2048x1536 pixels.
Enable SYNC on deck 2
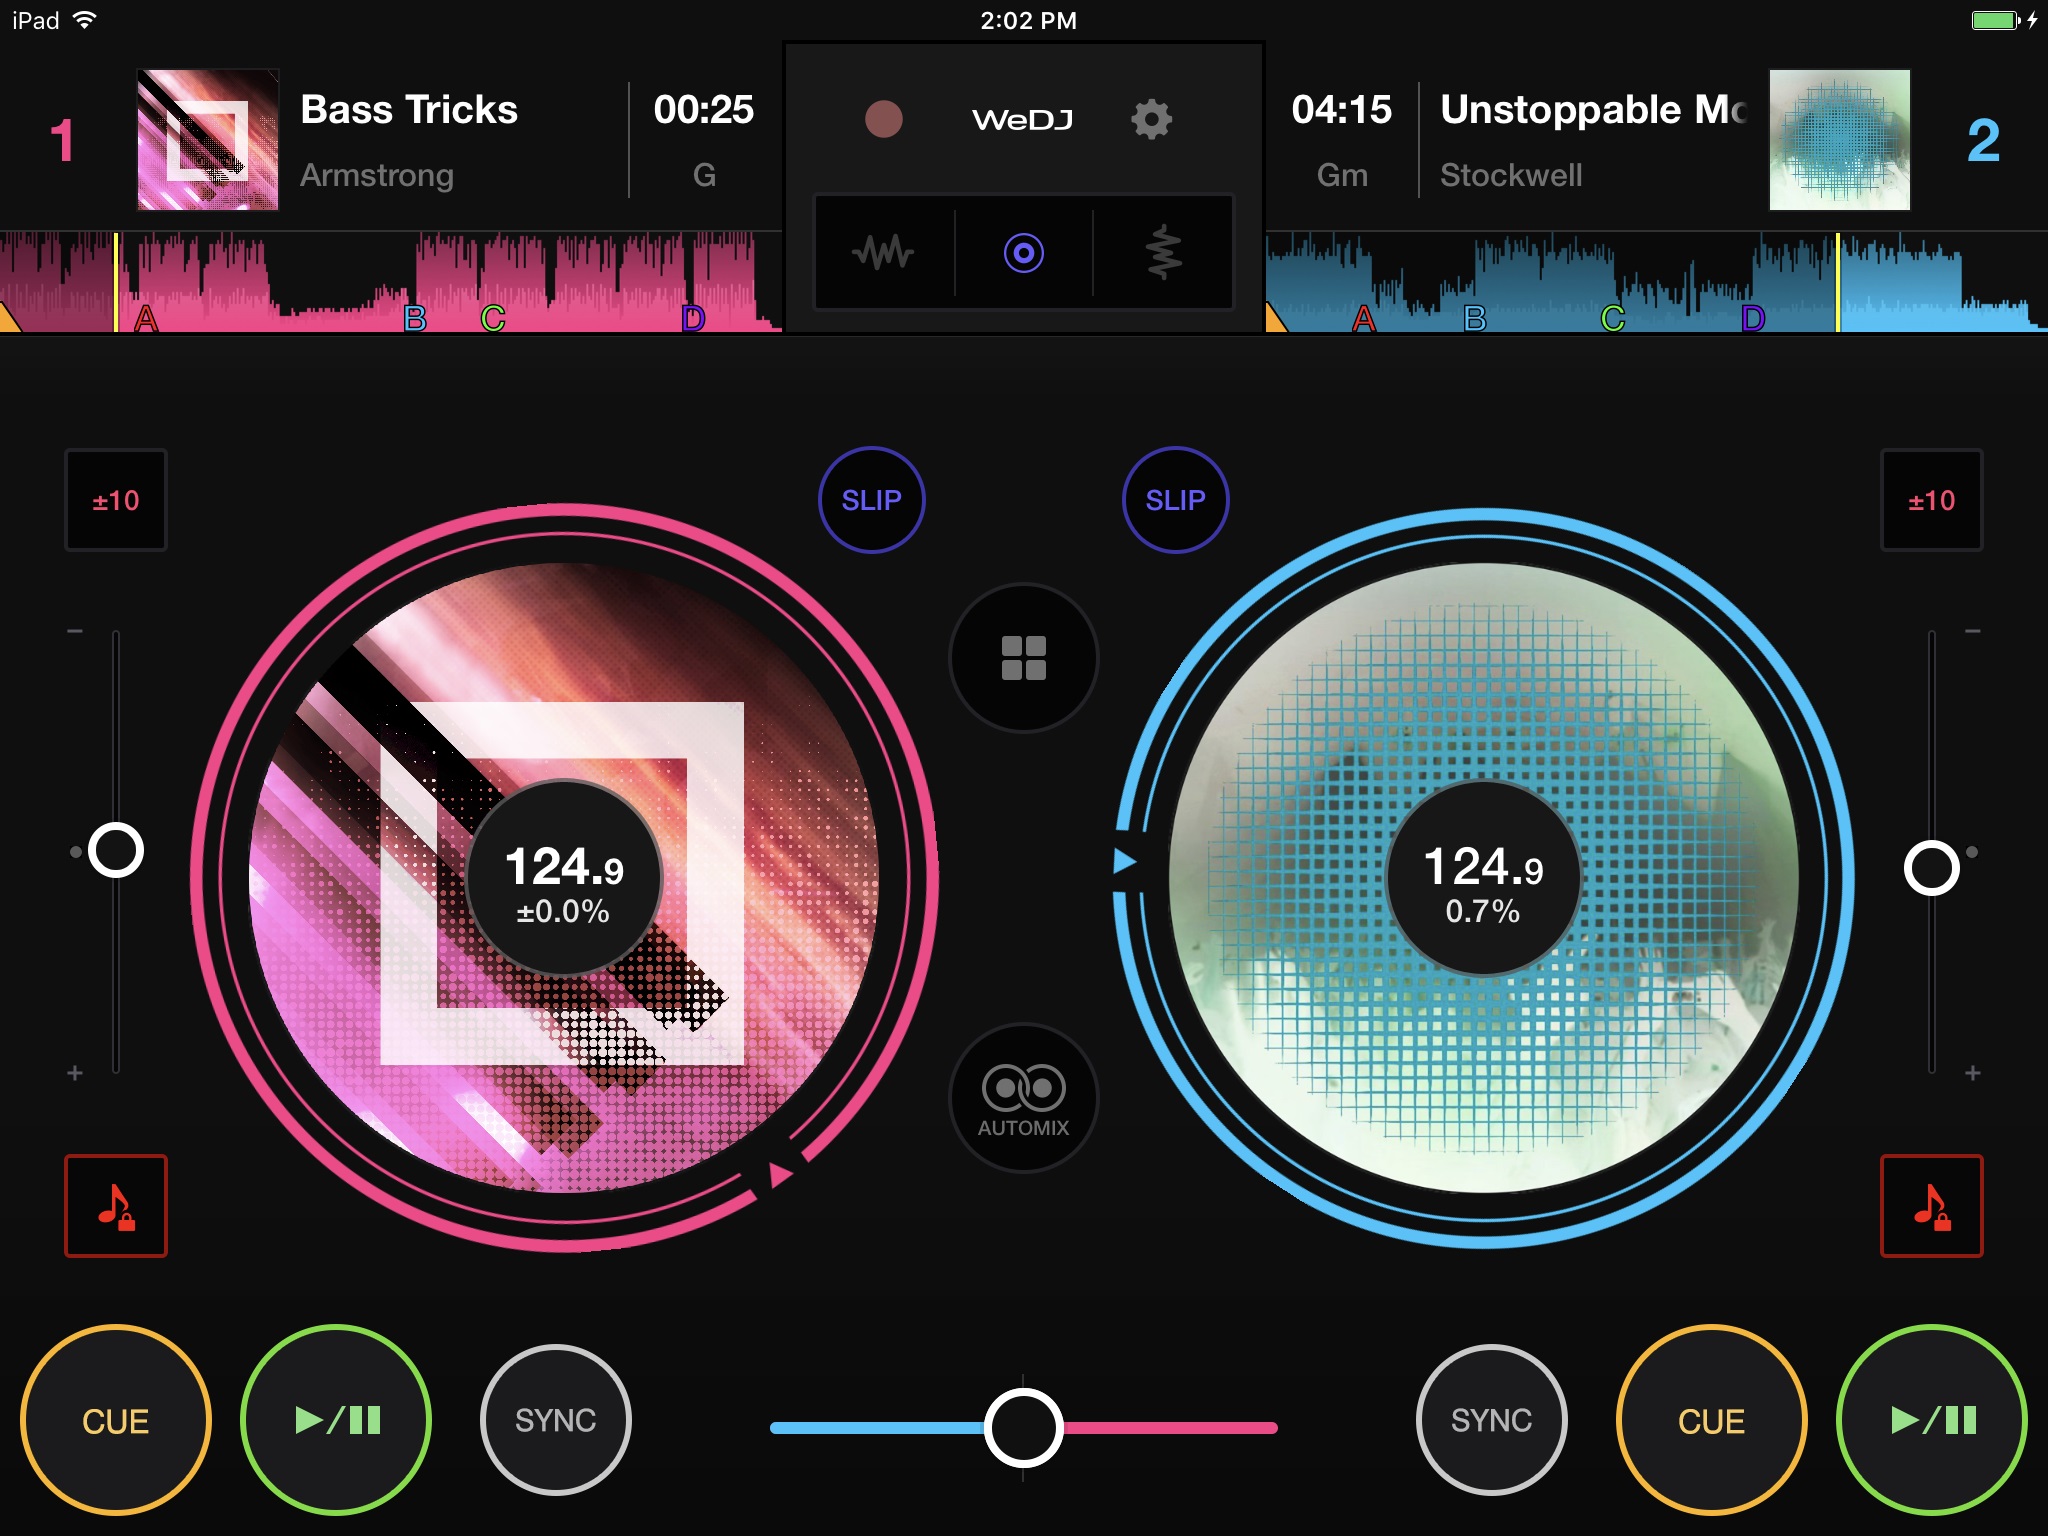point(1491,1420)
